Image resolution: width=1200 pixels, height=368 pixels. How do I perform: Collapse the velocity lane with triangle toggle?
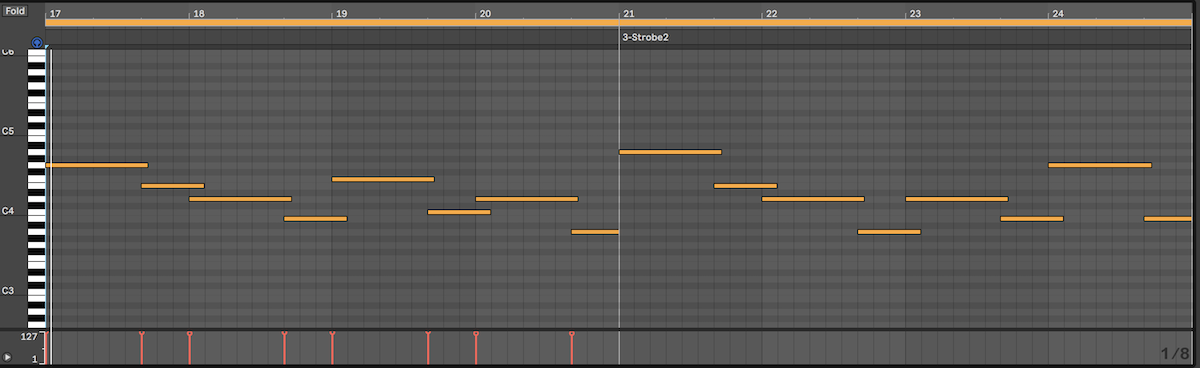pos(8,357)
